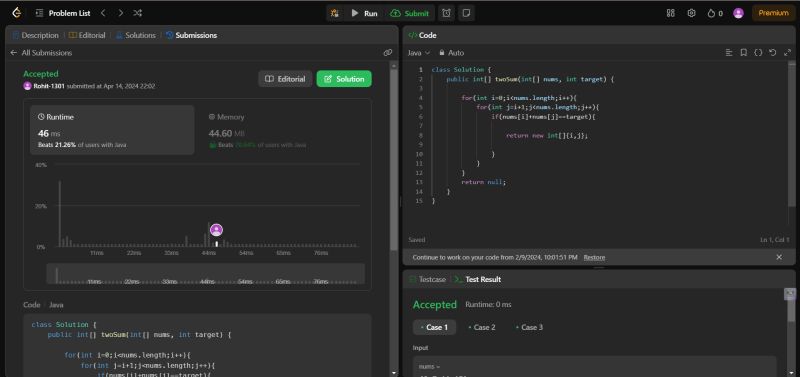Click the tallest bar in runtime distribution
Screen dimensions: 800x377
[60, 214]
